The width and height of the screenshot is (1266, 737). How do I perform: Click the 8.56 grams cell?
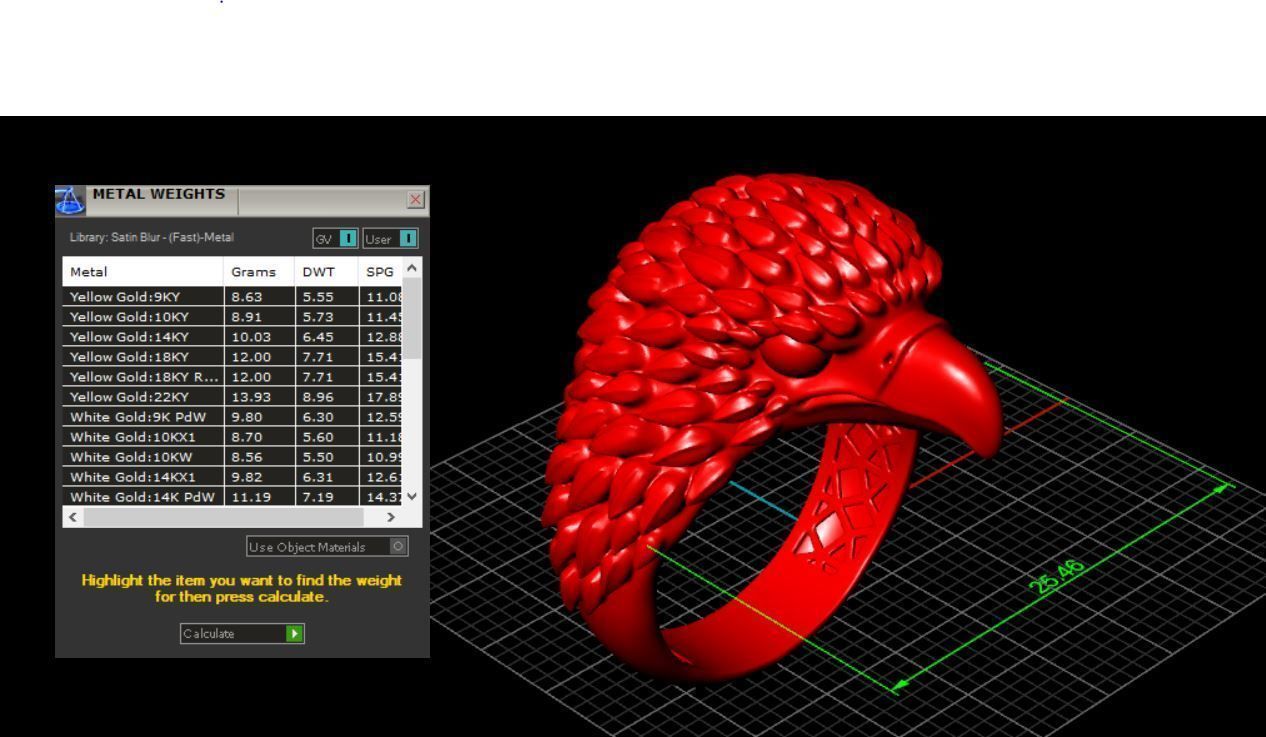[x=259, y=457]
